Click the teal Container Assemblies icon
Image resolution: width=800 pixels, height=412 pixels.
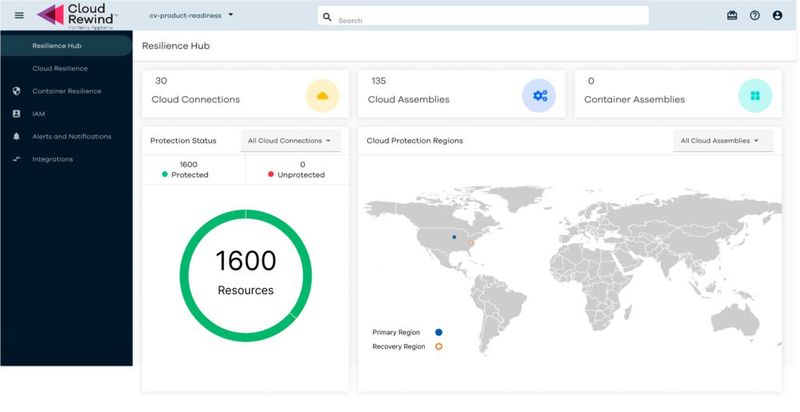[755, 95]
